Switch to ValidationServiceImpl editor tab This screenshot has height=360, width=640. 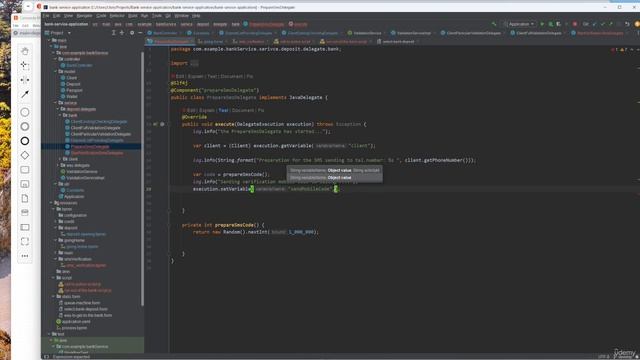point(413,33)
